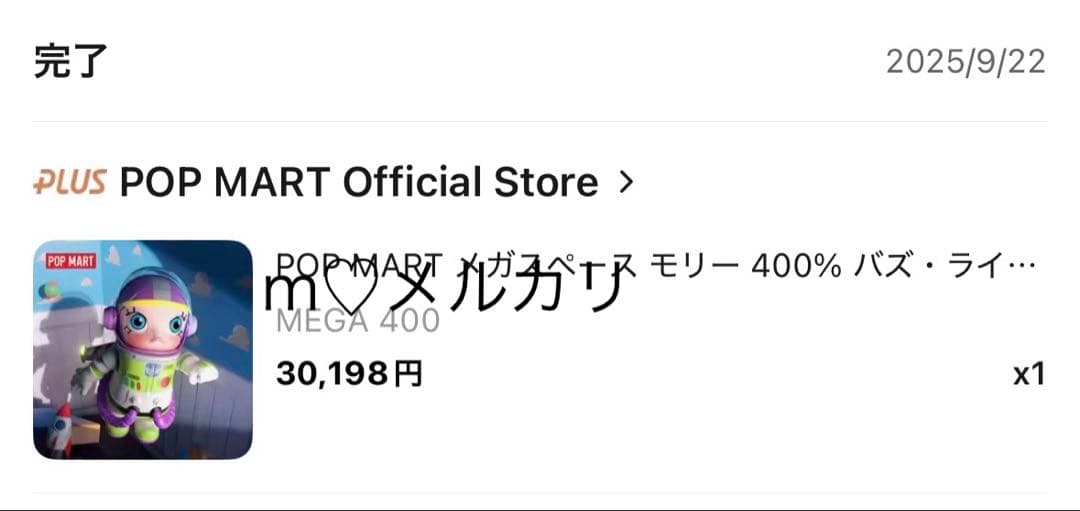Open the Buzz Lightyear Molly product thumbnail
1080x511 pixels.
(143, 349)
